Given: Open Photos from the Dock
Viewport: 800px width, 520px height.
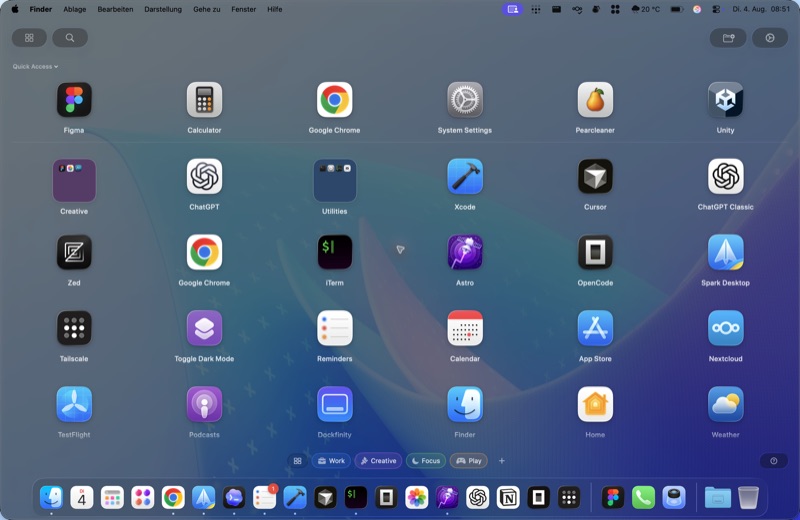Looking at the screenshot, I should click(417, 497).
